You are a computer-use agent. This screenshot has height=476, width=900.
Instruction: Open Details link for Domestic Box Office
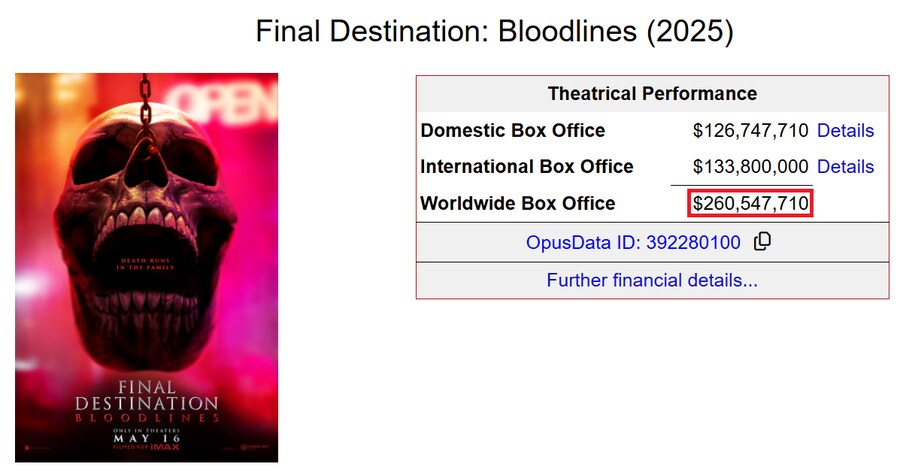point(845,130)
